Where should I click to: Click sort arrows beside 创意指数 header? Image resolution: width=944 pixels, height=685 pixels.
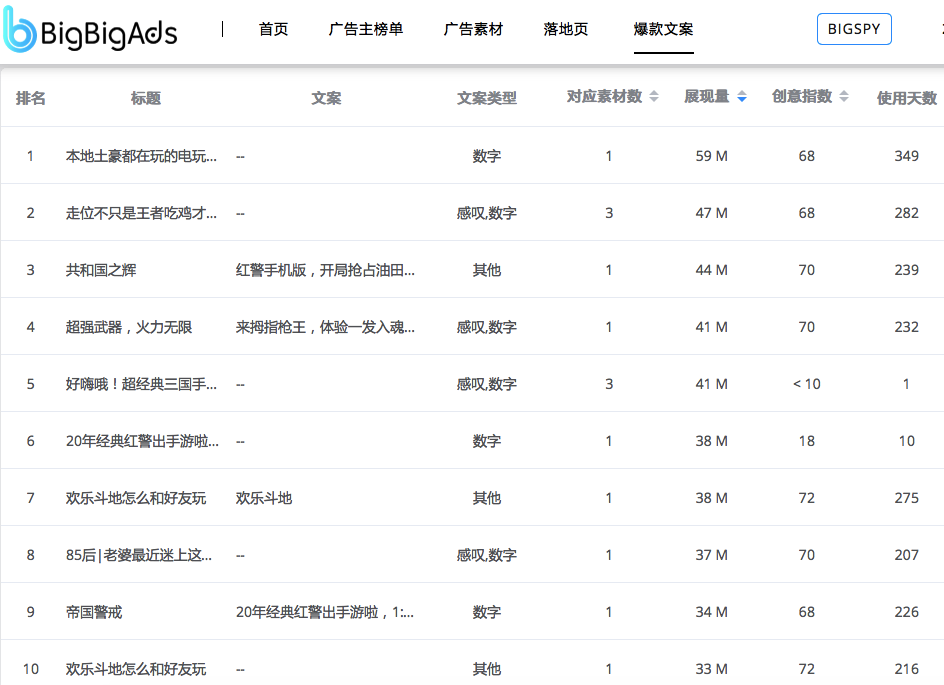click(844, 97)
